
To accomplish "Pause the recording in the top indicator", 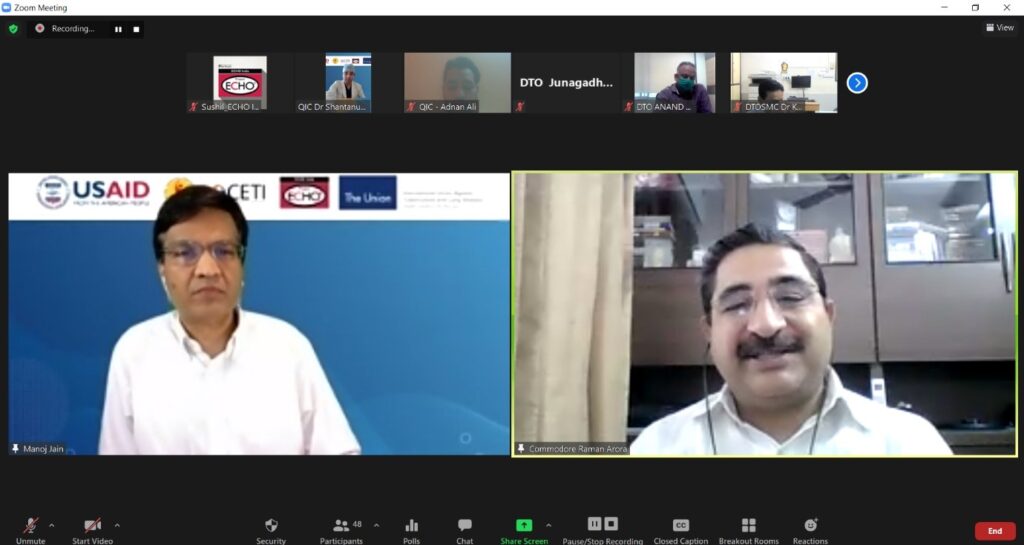I will click(118, 29).
